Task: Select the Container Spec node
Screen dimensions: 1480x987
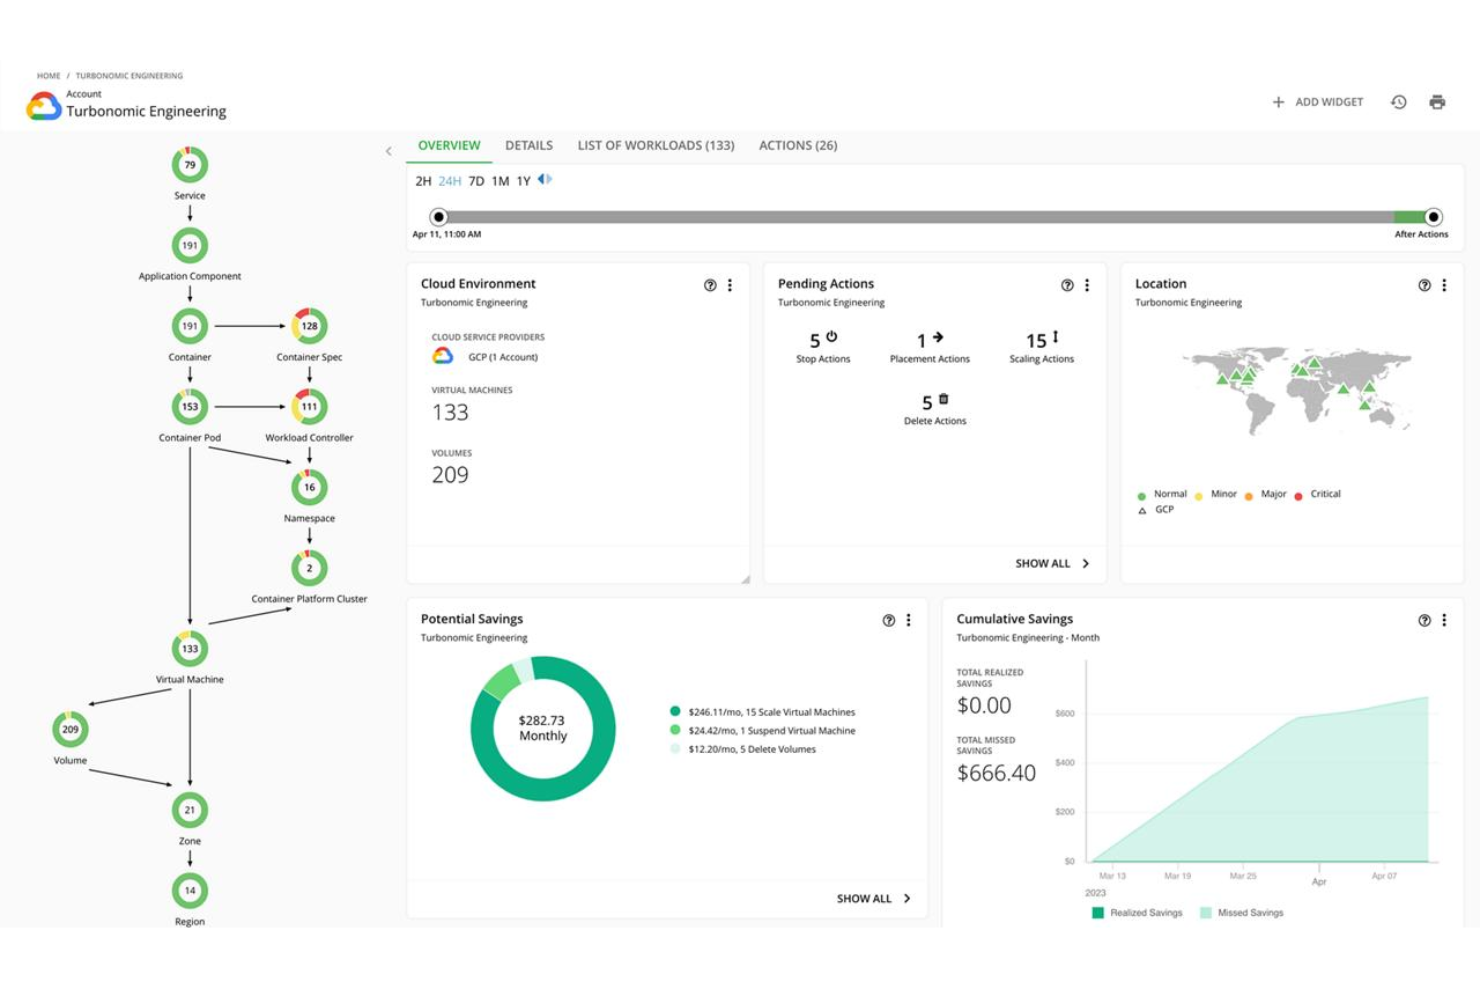Action: click(x=309, y=326)
